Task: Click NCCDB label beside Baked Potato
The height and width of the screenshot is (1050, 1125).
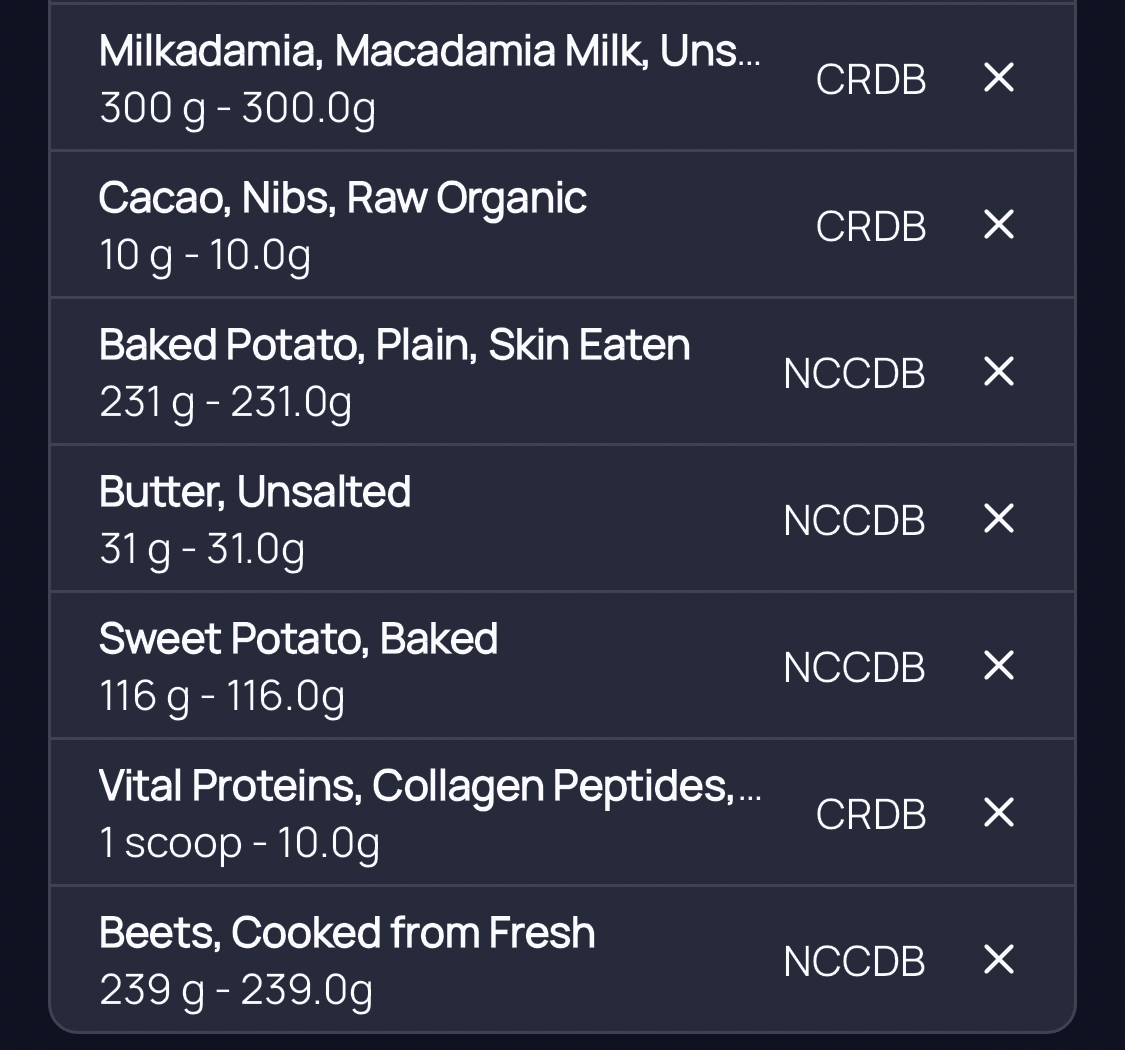Action: [x=855, y=373]
